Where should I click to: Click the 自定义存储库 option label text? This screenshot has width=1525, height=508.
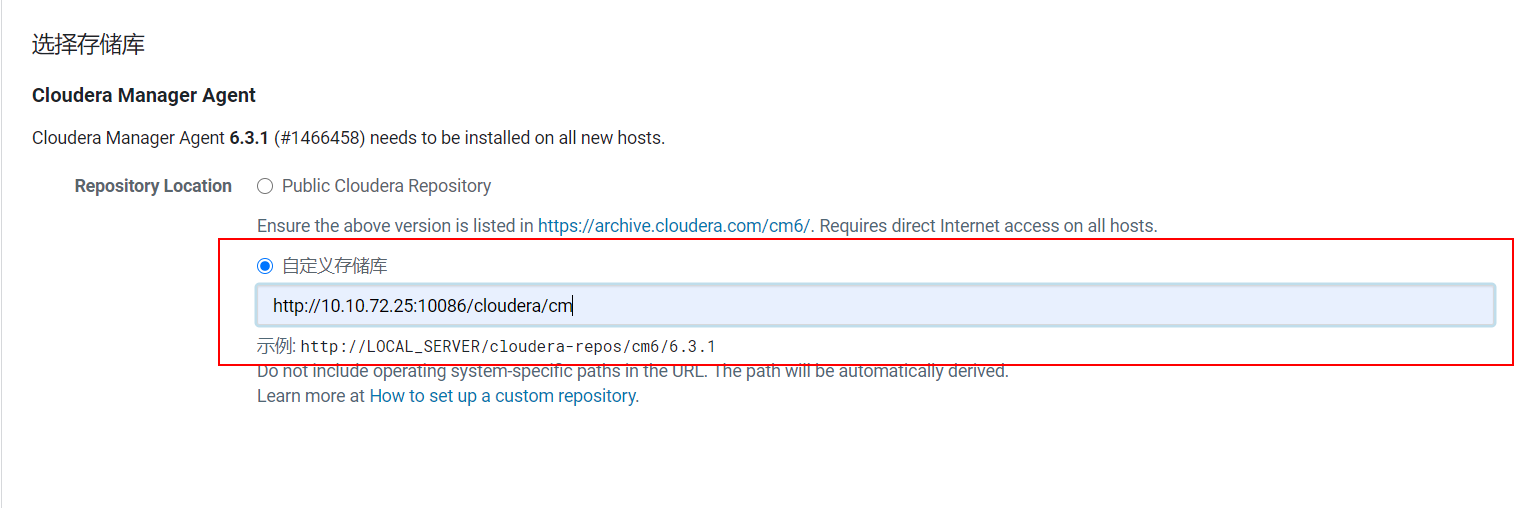[335, 266]
